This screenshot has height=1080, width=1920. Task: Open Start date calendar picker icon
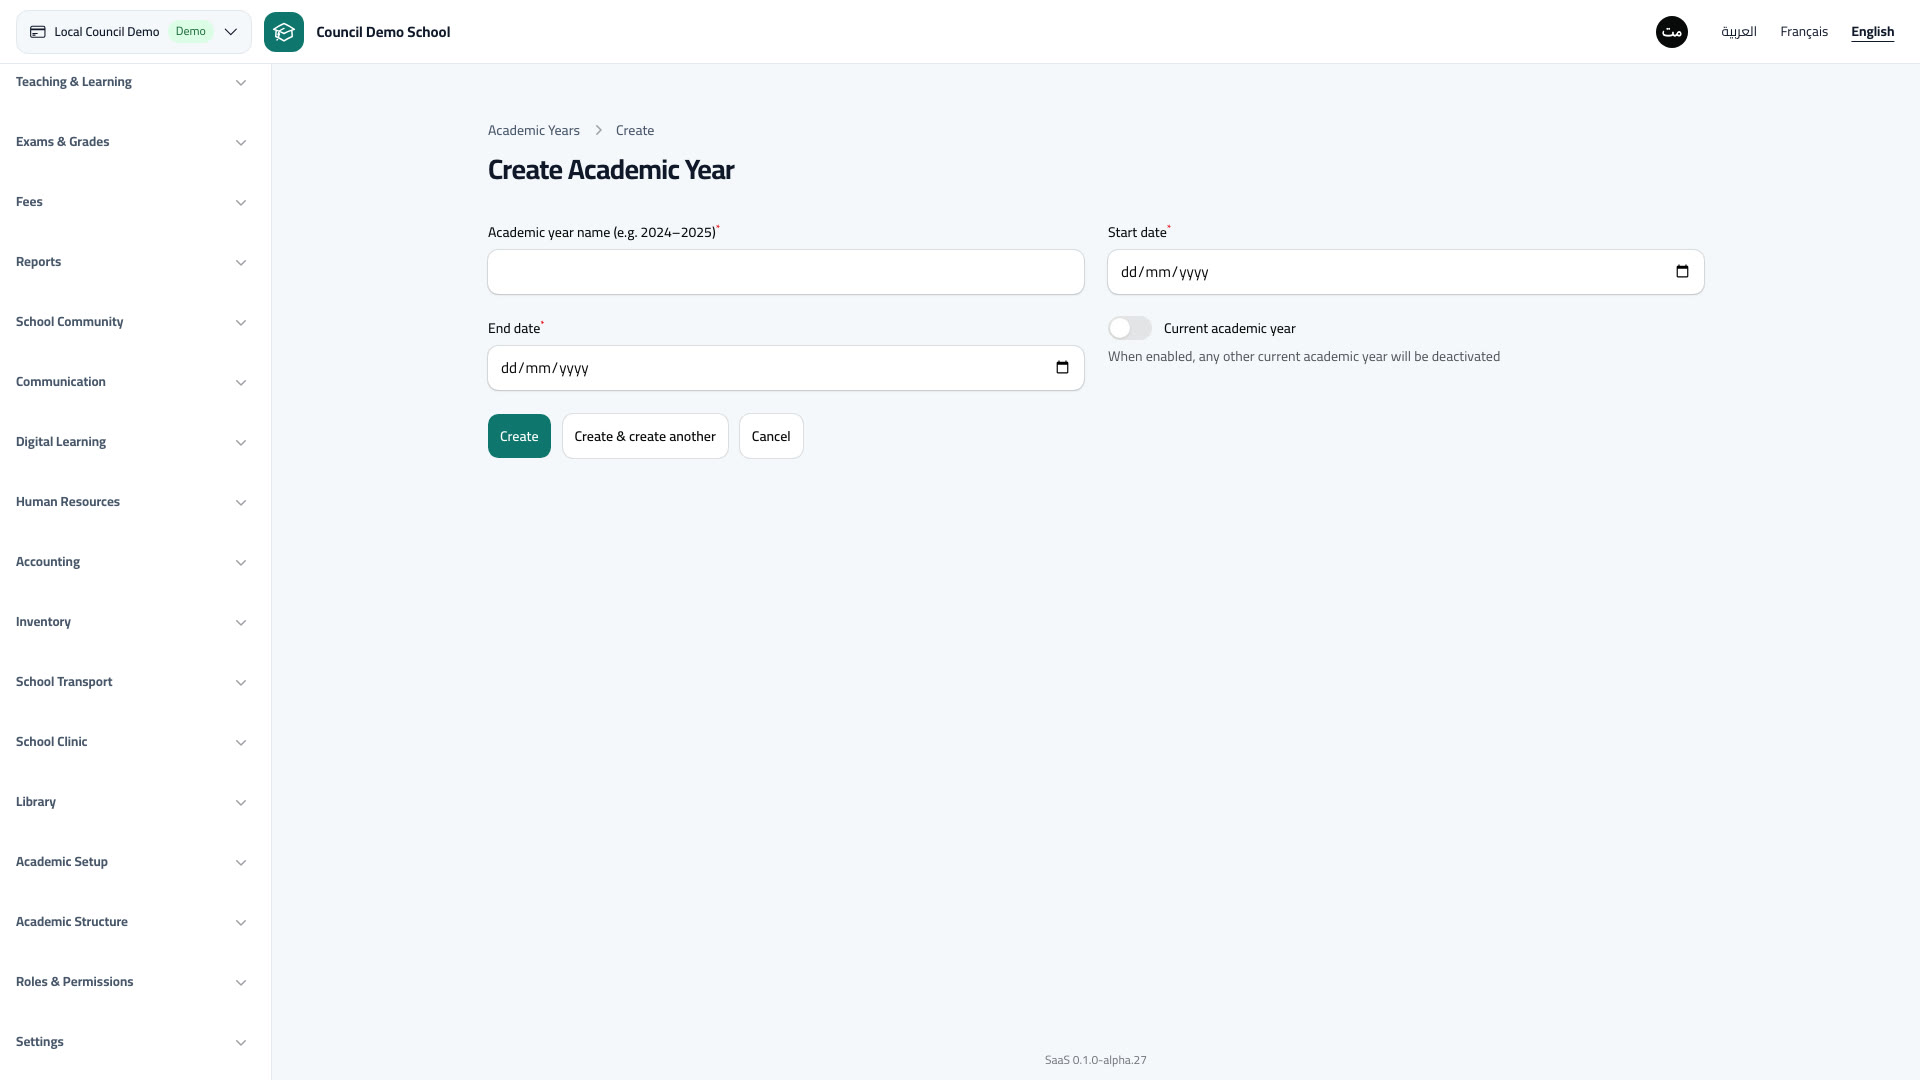1682,272
